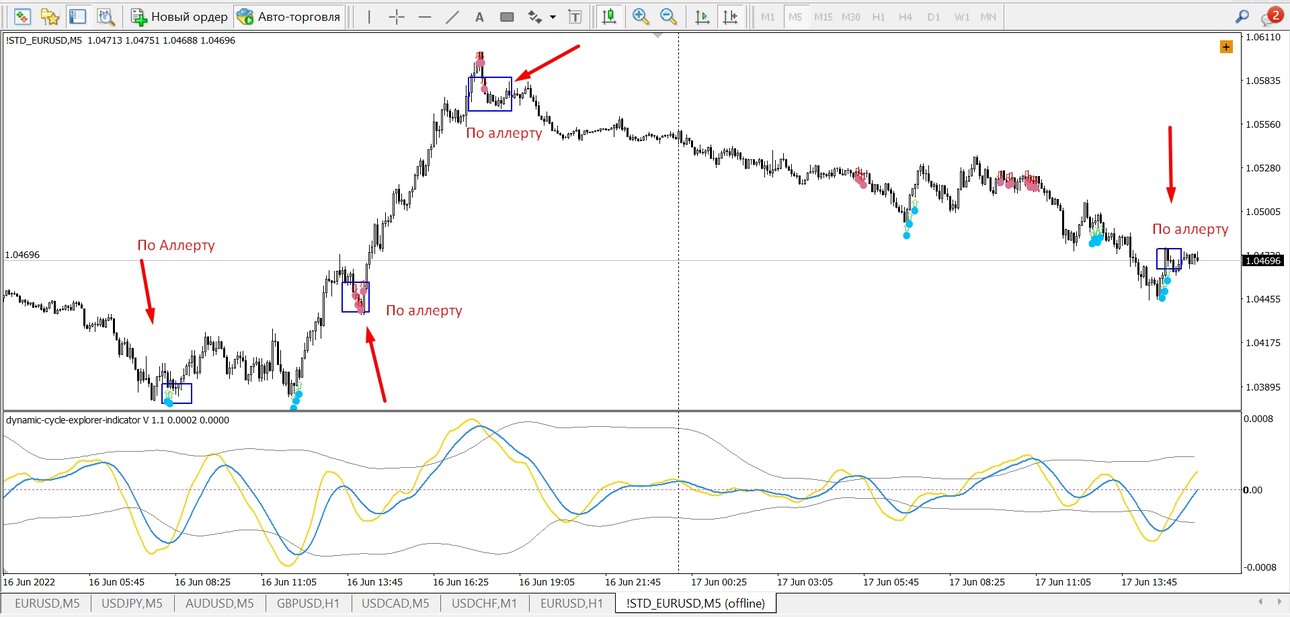
Task: Switch to D1 timeframe
Action: click(933, 17)
